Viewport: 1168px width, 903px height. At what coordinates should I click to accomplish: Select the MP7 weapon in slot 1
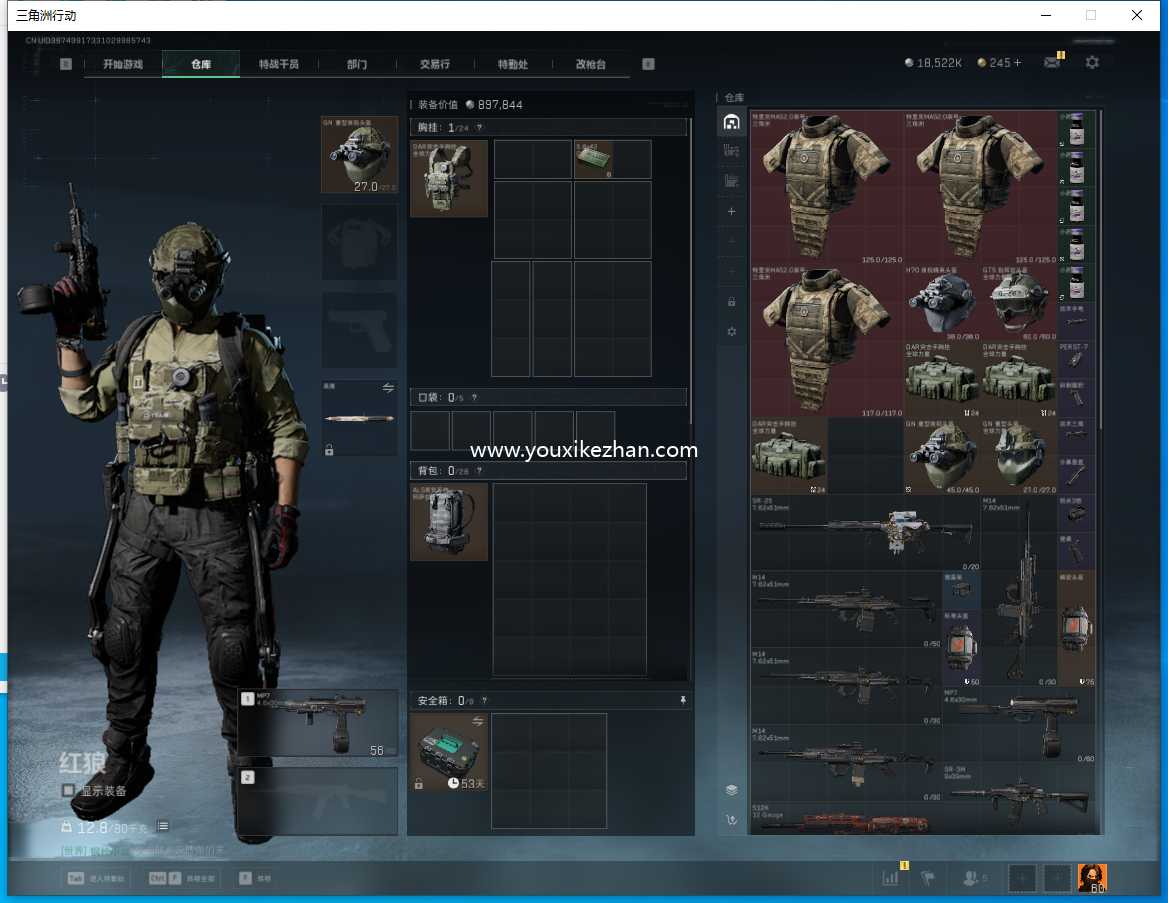317,722
